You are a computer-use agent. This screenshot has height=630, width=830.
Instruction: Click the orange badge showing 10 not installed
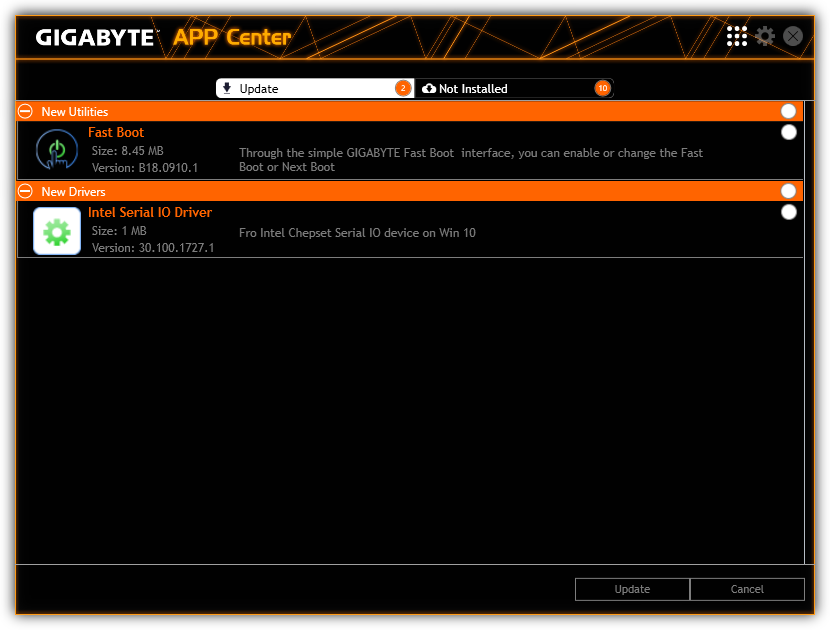(x=602, y=88)
